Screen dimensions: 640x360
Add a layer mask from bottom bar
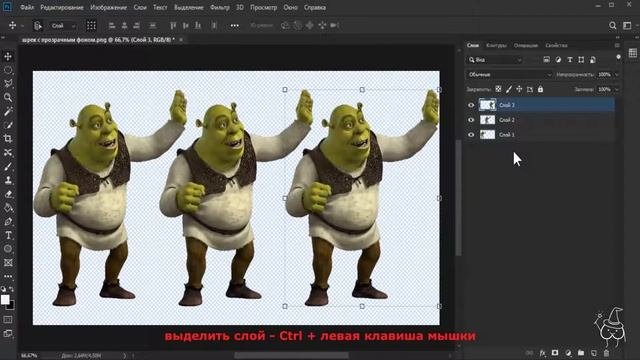(x=555, y=353)
